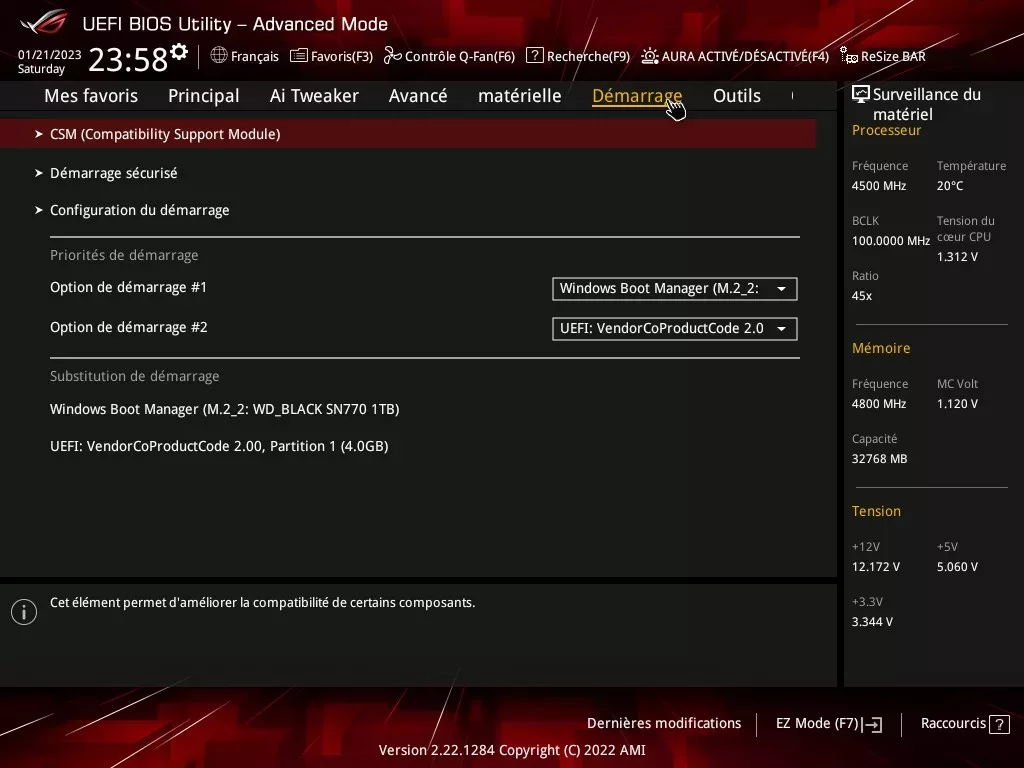The width and height of the screenshot is (1024, 768).
Task: Open Option de démarrage #2 dropdown
Action: (674, 328)
